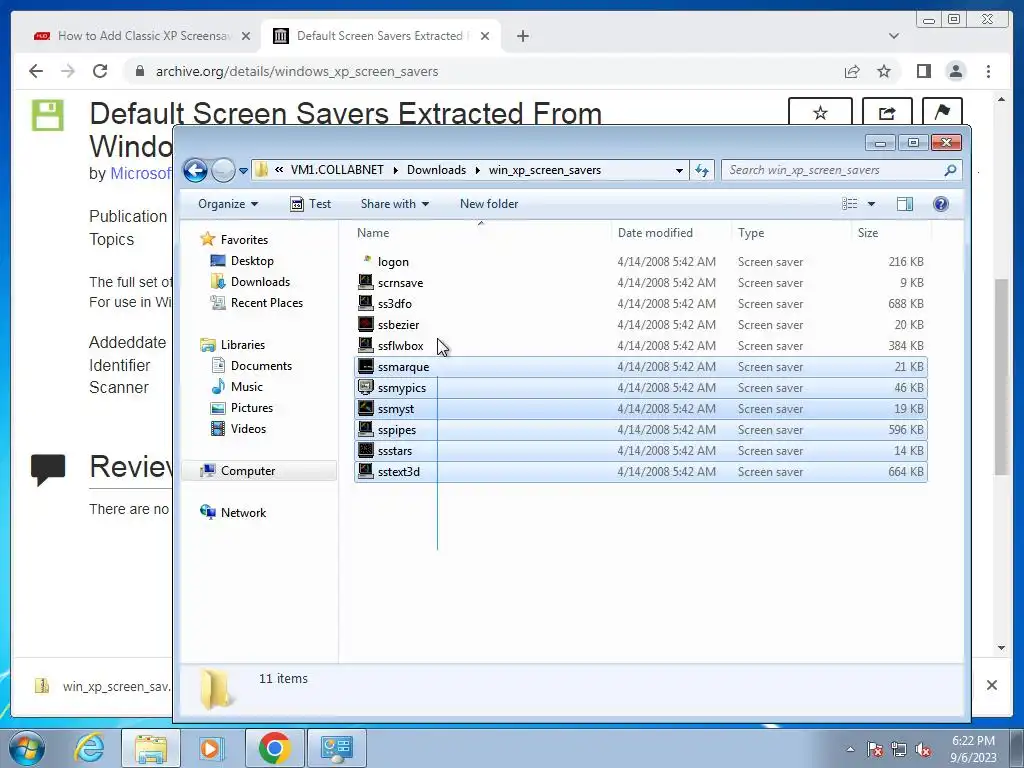Open the Share with menu

pos(395,204)
